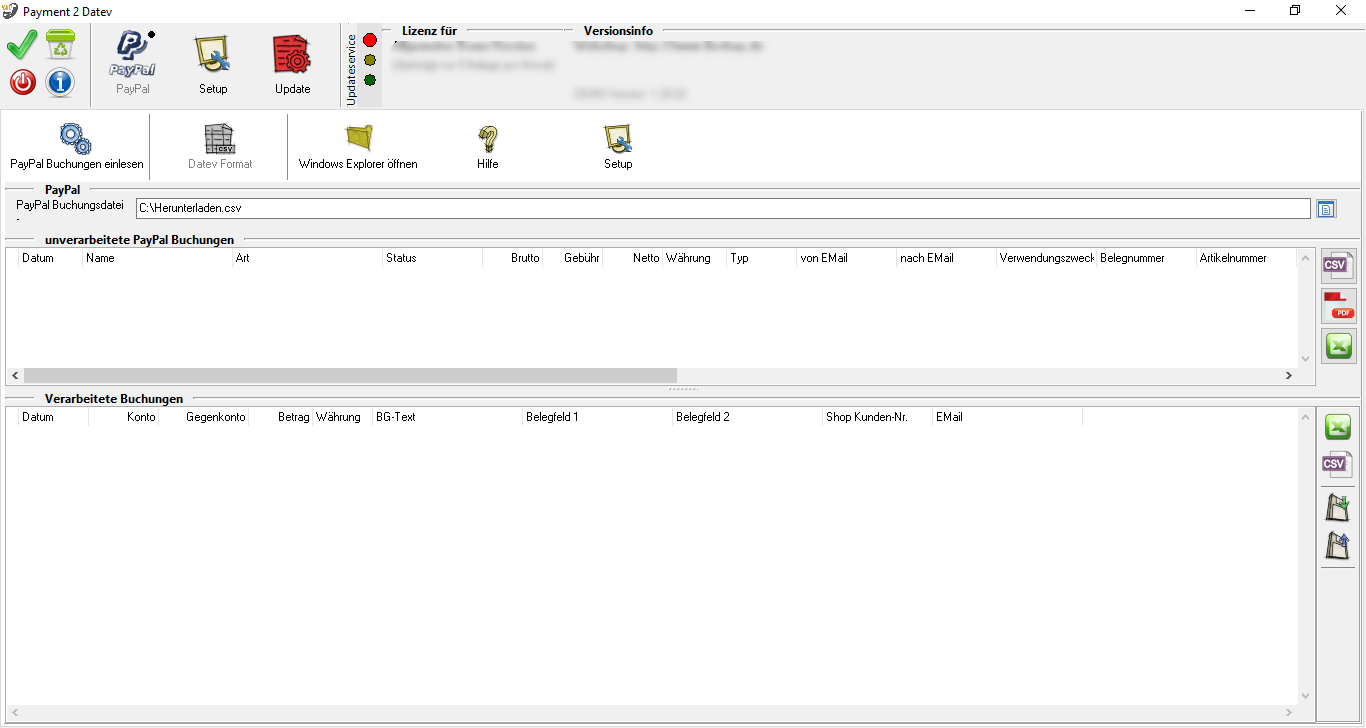Click into the PayPal Buchungsdatei path field

click(x=722, y=209)
